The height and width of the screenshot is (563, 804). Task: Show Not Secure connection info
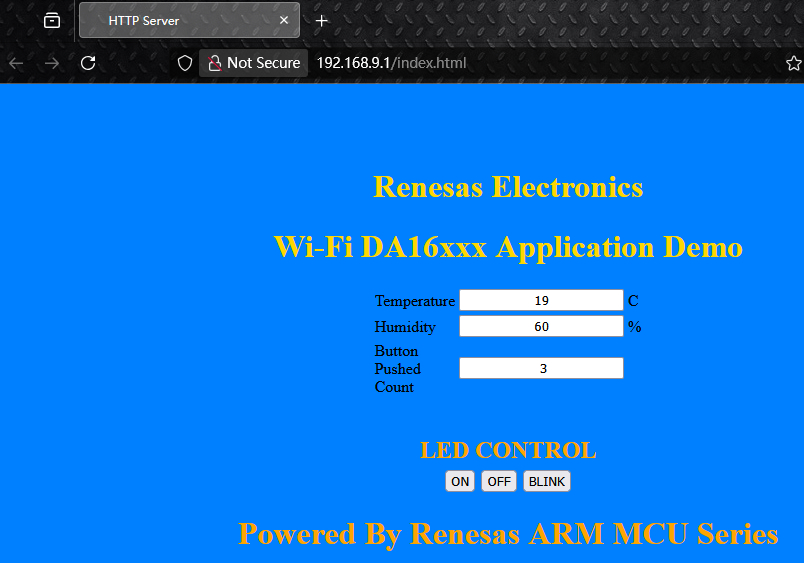[x=253, y=63]
